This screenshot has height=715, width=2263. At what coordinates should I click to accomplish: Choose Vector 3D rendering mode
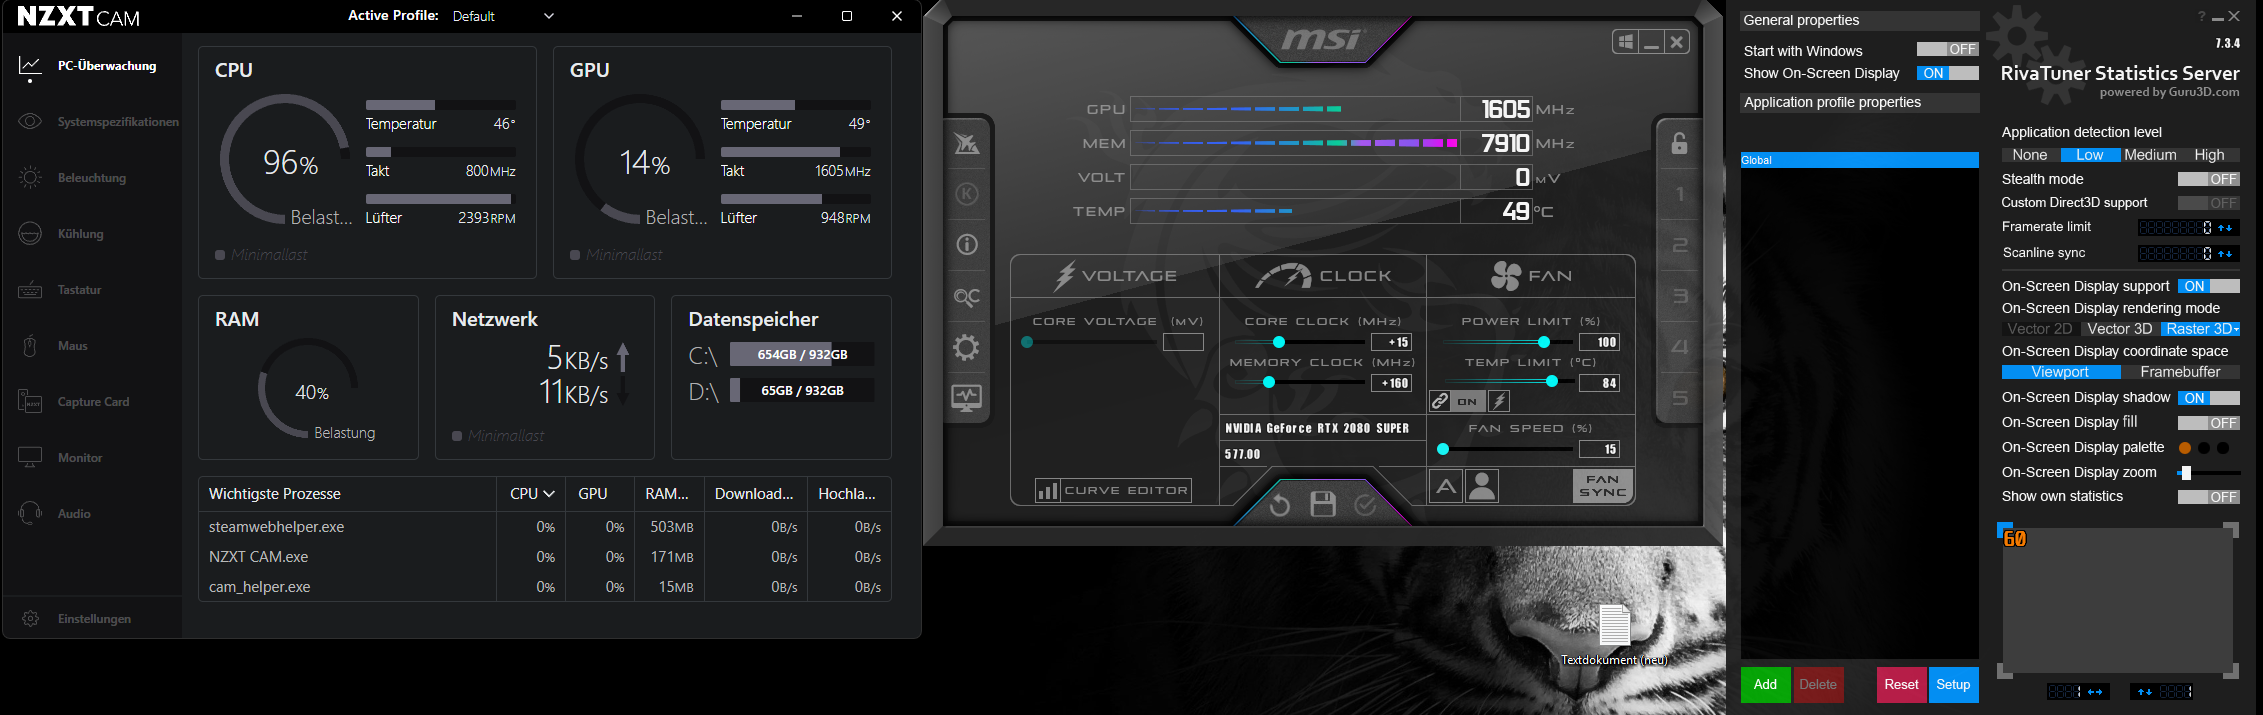pyautogui.click(x=2119, y=329)
